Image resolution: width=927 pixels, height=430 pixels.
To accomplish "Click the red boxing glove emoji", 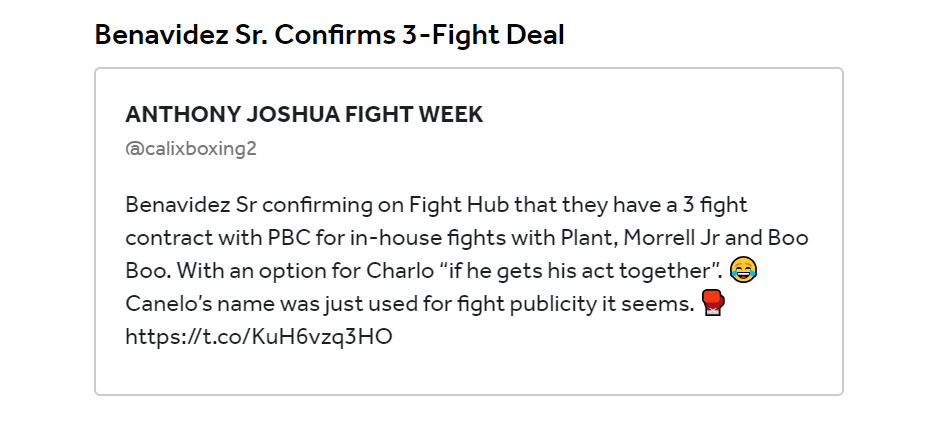I will pos(713,303).
